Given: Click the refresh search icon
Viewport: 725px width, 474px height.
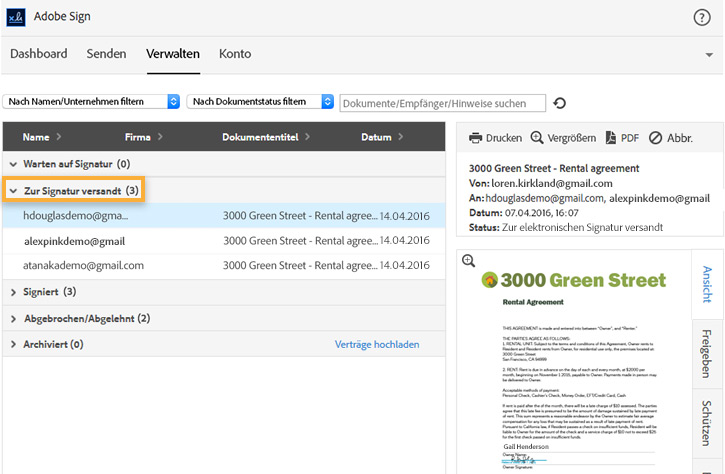Looking at the screenshot, I should [x=560, y=103].
